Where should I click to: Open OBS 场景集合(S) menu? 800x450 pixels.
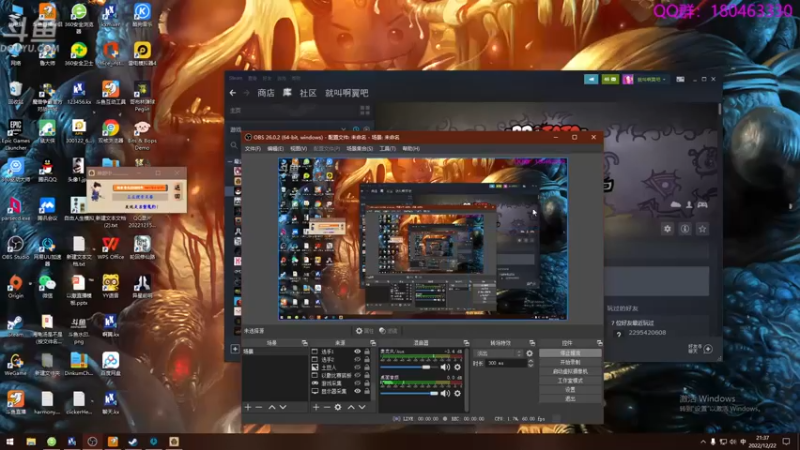(x=360, y=148)
